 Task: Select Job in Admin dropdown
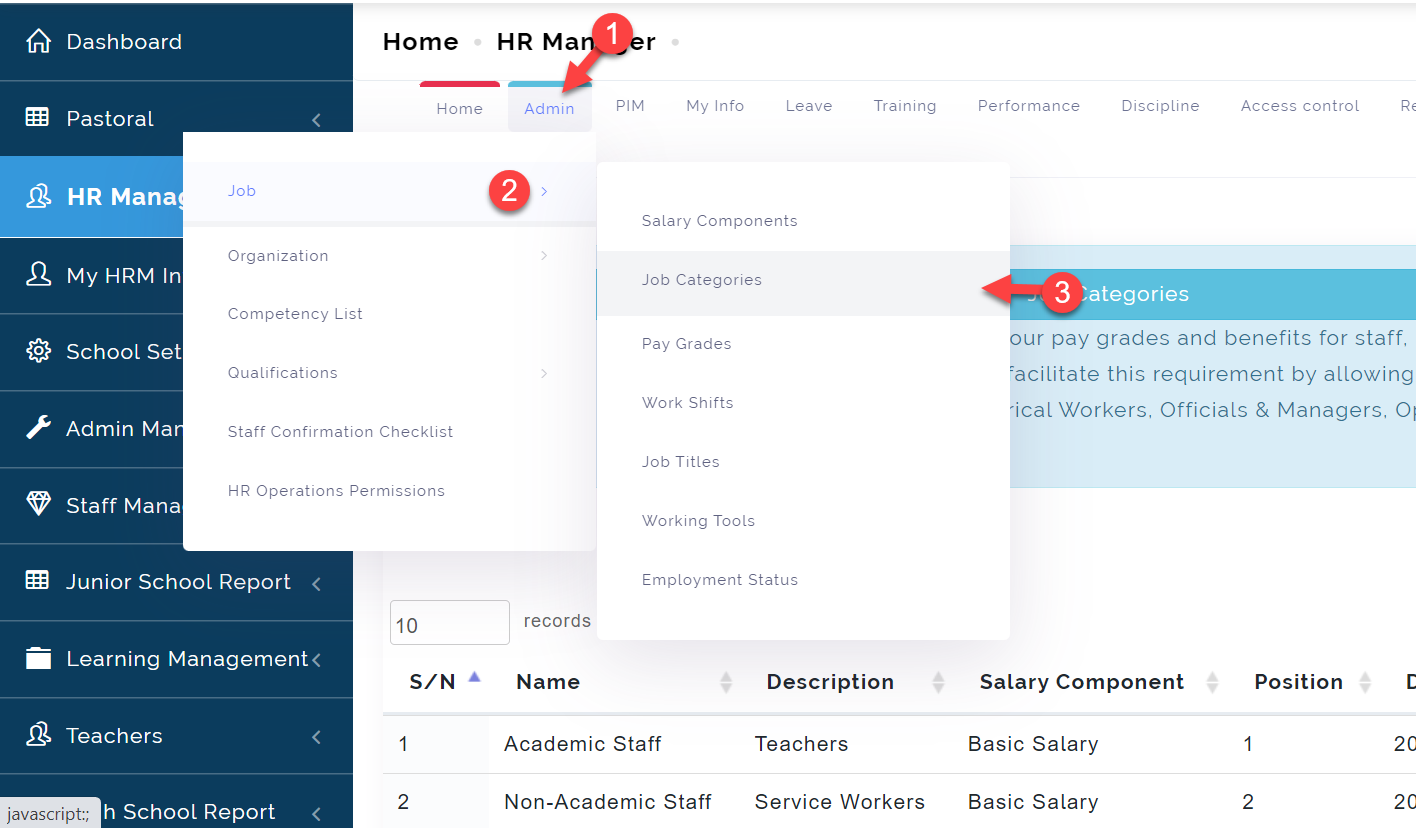point(389,191)
